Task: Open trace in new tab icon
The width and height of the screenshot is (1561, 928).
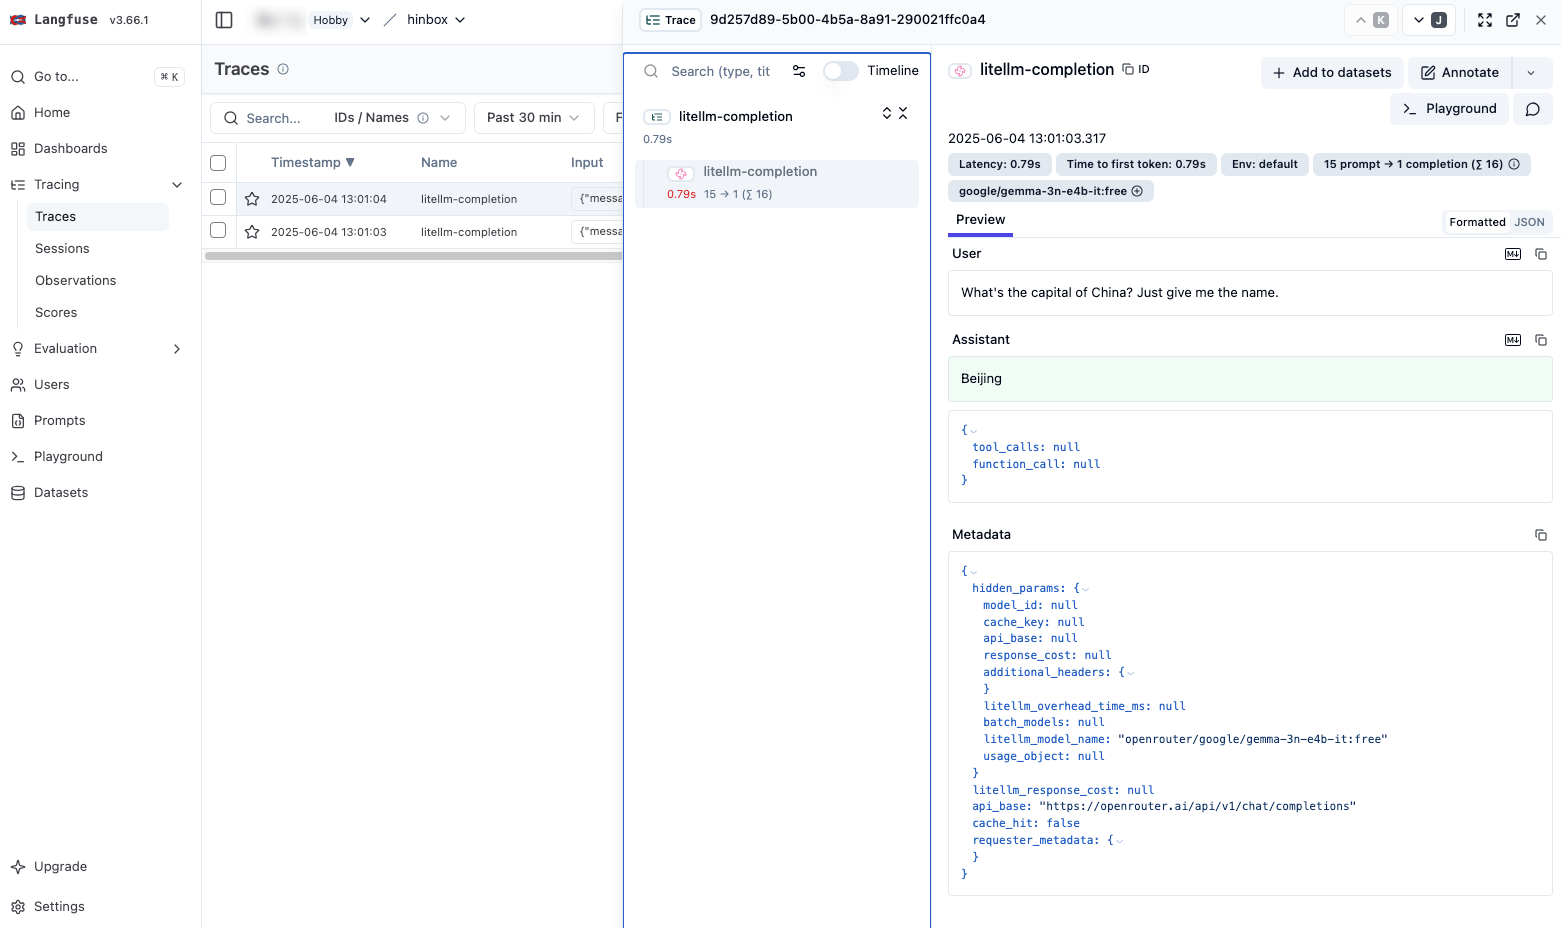Action: [x=1513, y=20]
